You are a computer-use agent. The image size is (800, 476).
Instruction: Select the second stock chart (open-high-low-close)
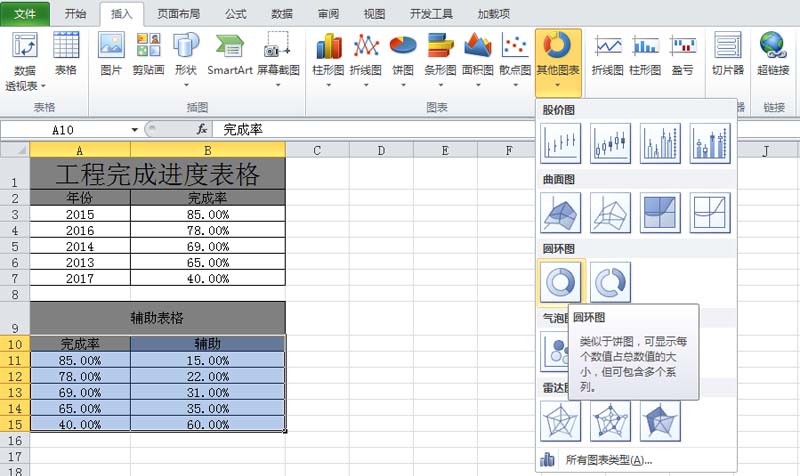610,143
